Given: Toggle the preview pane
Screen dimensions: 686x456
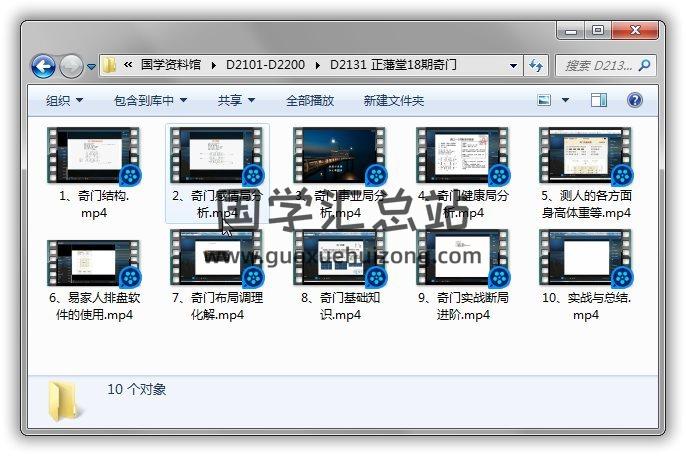Looking at the screenshot, I should [598, 100].
